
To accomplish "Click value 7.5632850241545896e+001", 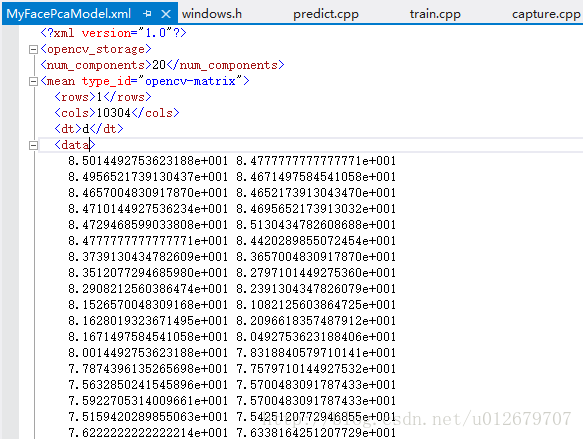I will (148, 385).
